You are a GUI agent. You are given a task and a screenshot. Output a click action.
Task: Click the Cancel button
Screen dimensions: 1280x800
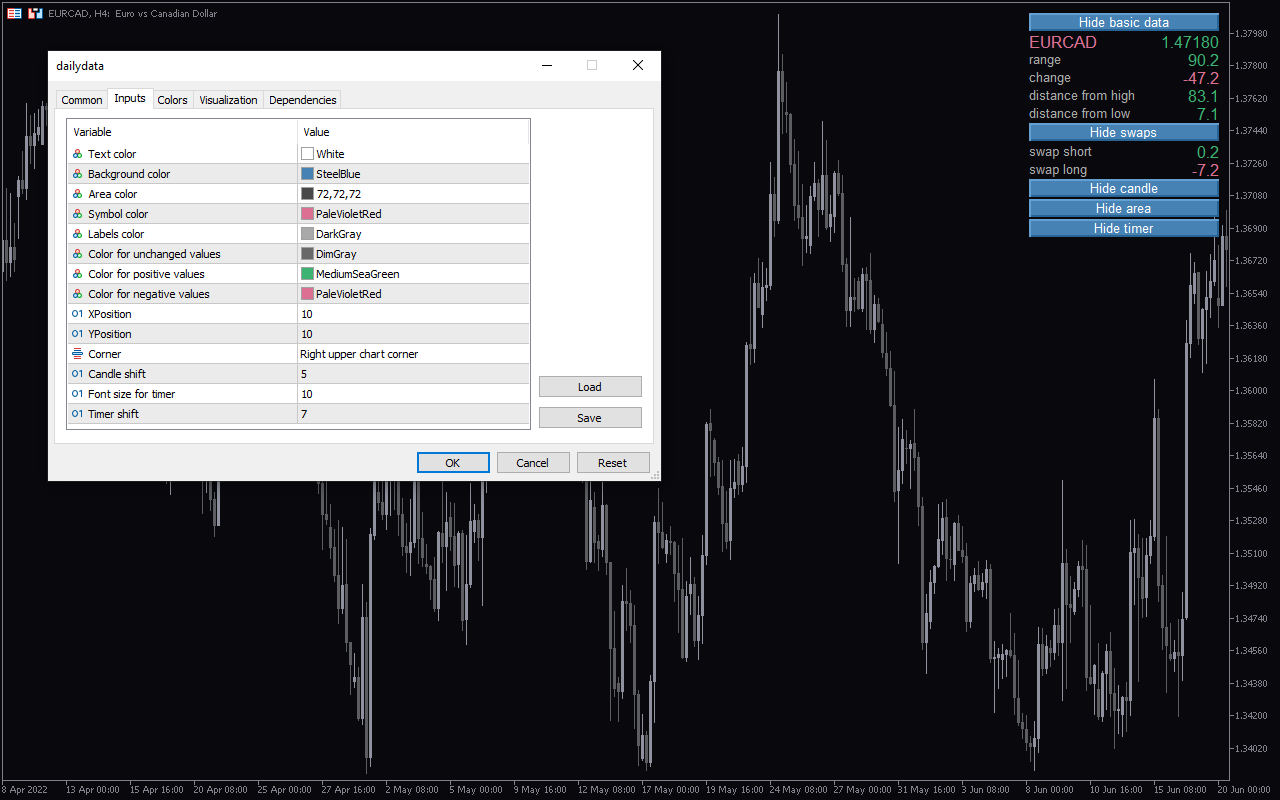tap(532, 463)
